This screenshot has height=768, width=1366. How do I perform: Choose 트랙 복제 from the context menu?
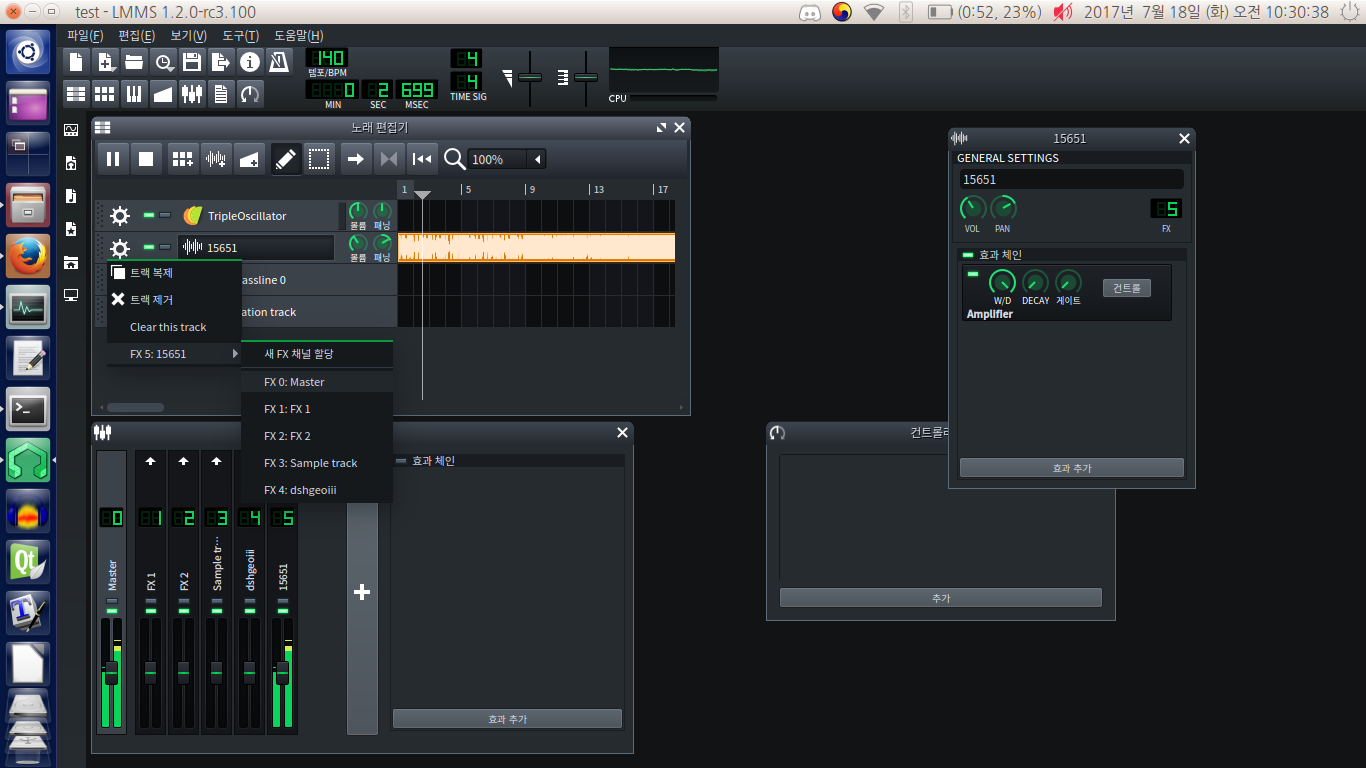[174, 272]
